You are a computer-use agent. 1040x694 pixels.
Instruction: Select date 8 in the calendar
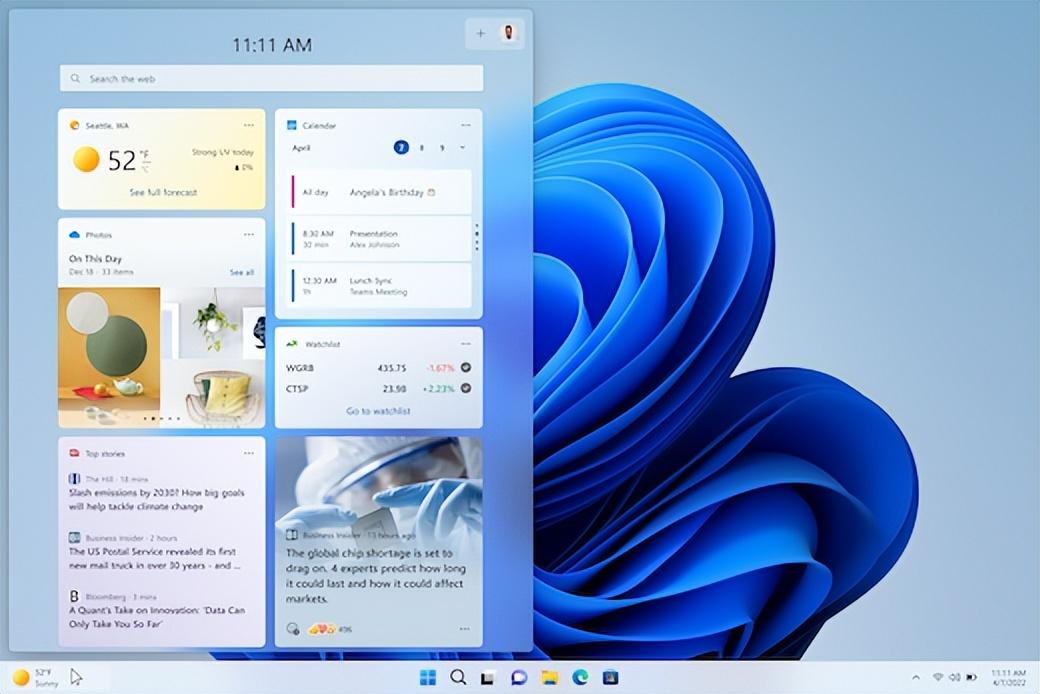pos(422,148)
